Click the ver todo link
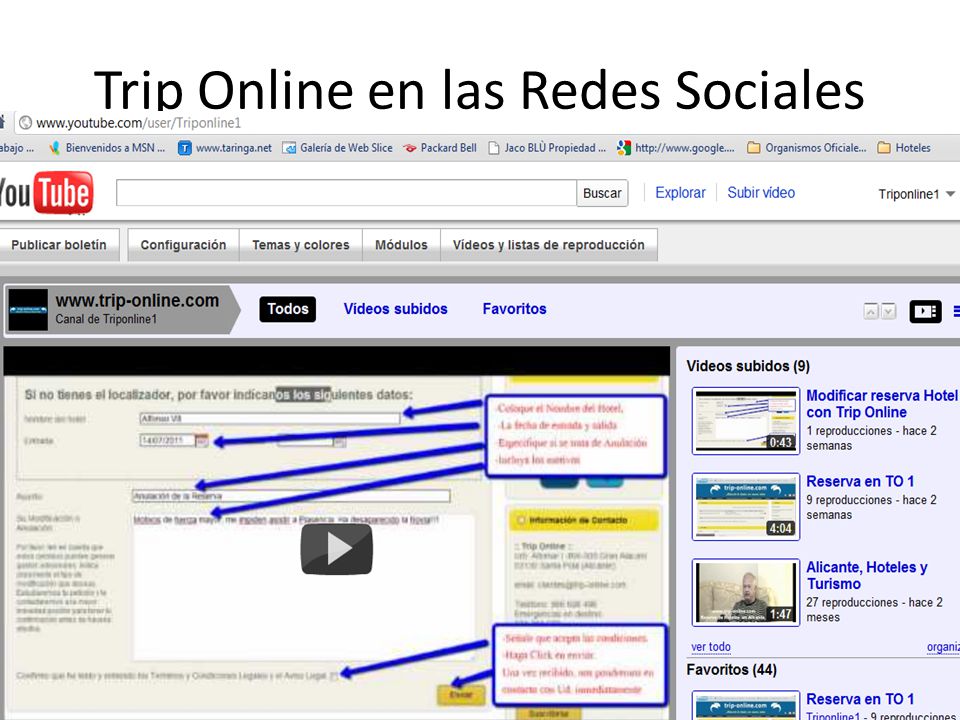The width and height of the screenshot is (960, 720). tap(711, 647)
